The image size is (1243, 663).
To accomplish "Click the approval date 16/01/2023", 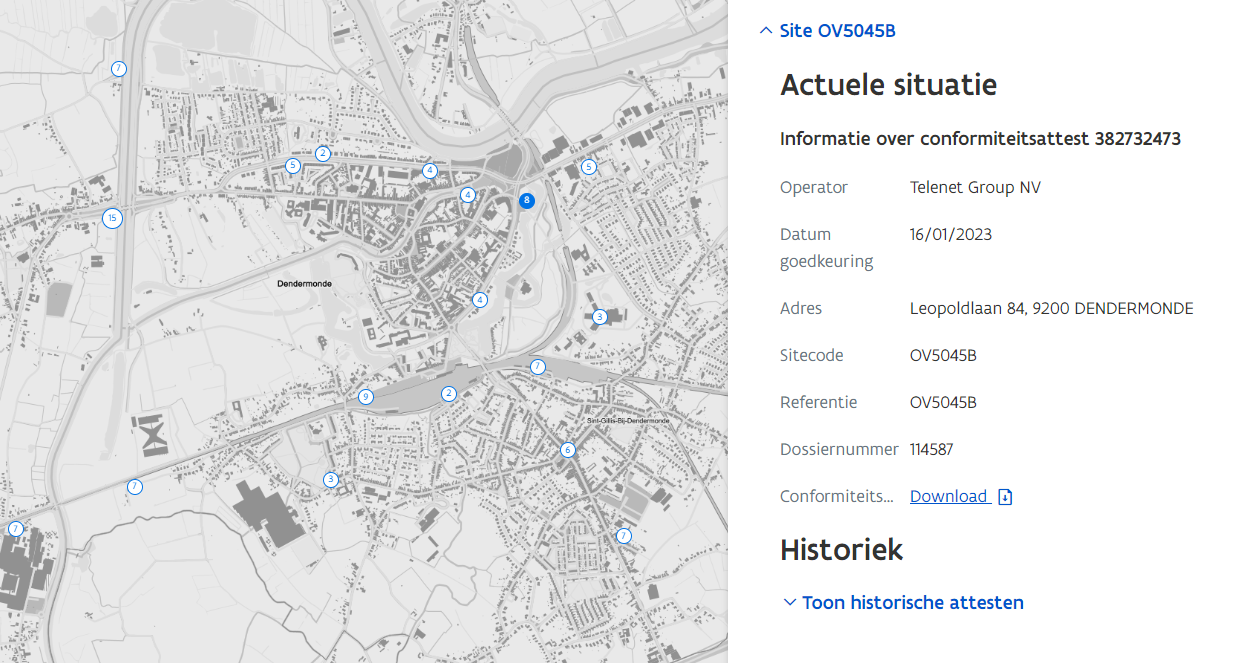I will pyautogui.click(x=950, y=235).
